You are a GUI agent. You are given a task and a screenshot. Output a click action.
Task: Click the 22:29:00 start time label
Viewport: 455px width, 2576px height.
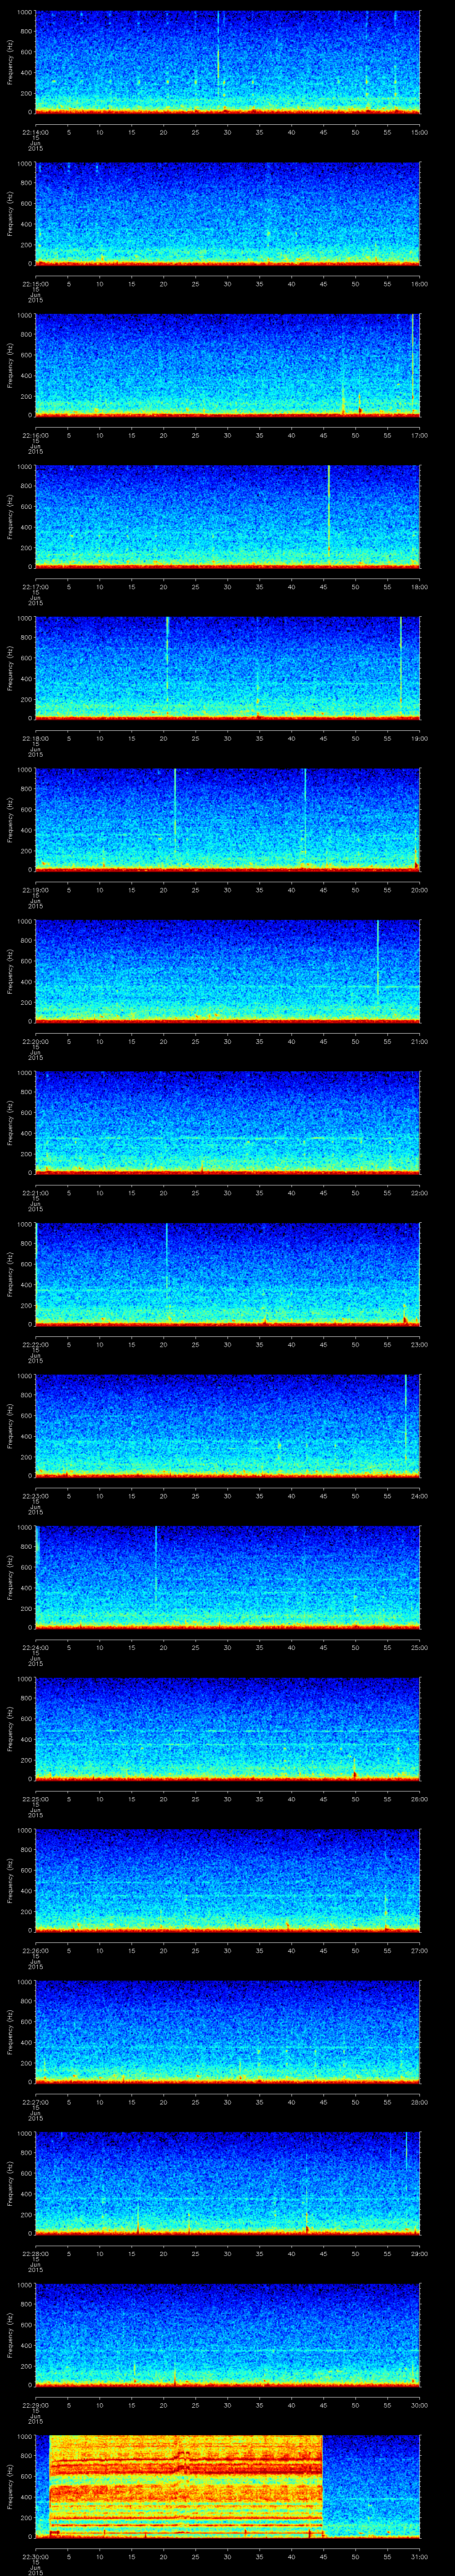click(35, 2404)
